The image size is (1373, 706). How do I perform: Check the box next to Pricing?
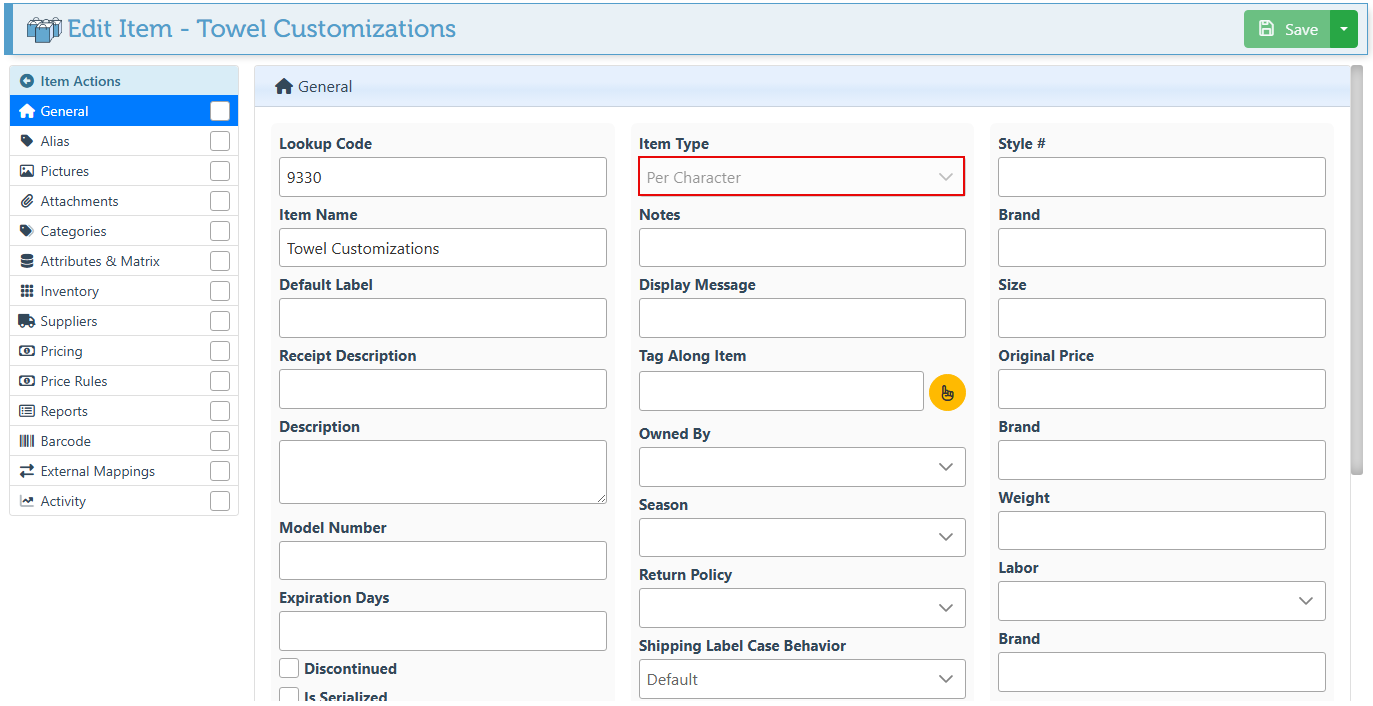pyautogui.click(x=220, y=351)
